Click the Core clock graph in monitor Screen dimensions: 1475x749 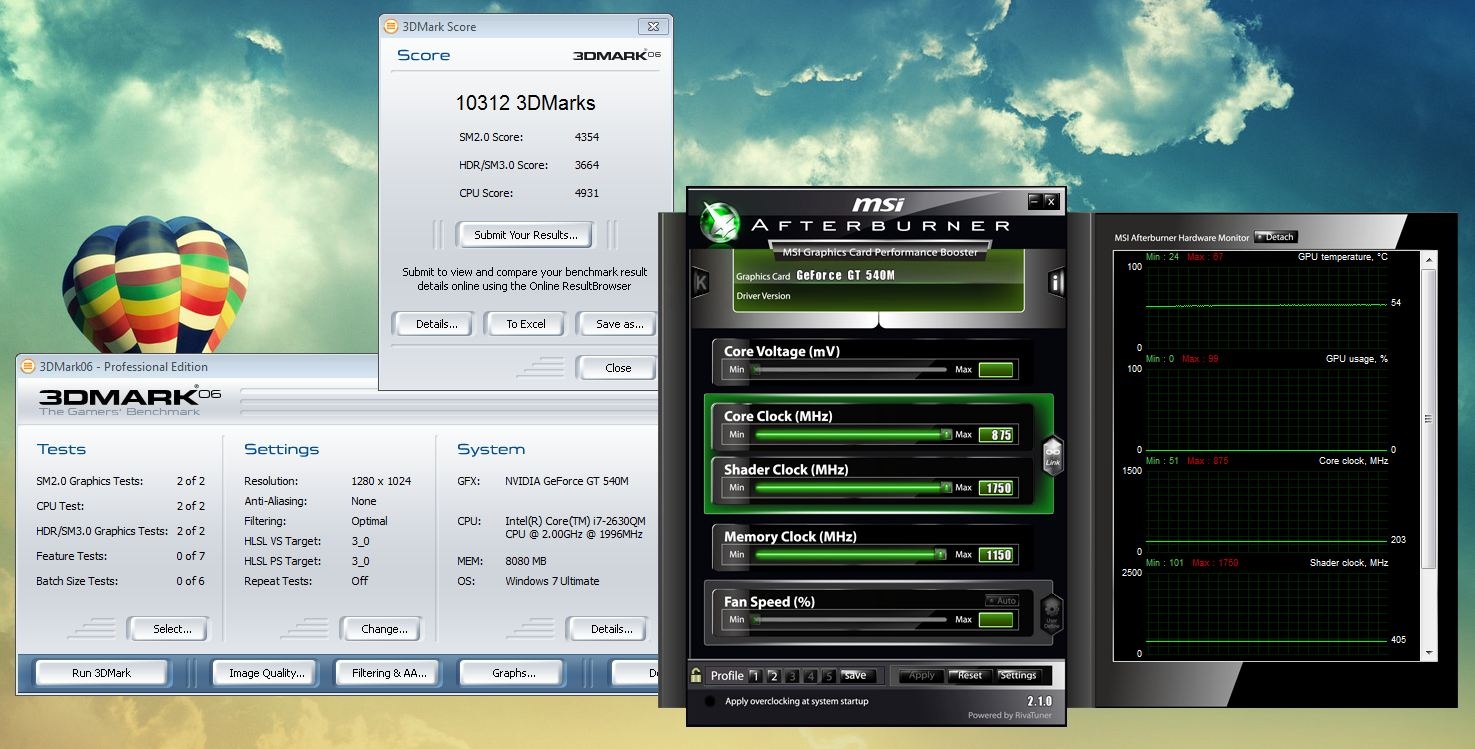(x=1266, y=511)
